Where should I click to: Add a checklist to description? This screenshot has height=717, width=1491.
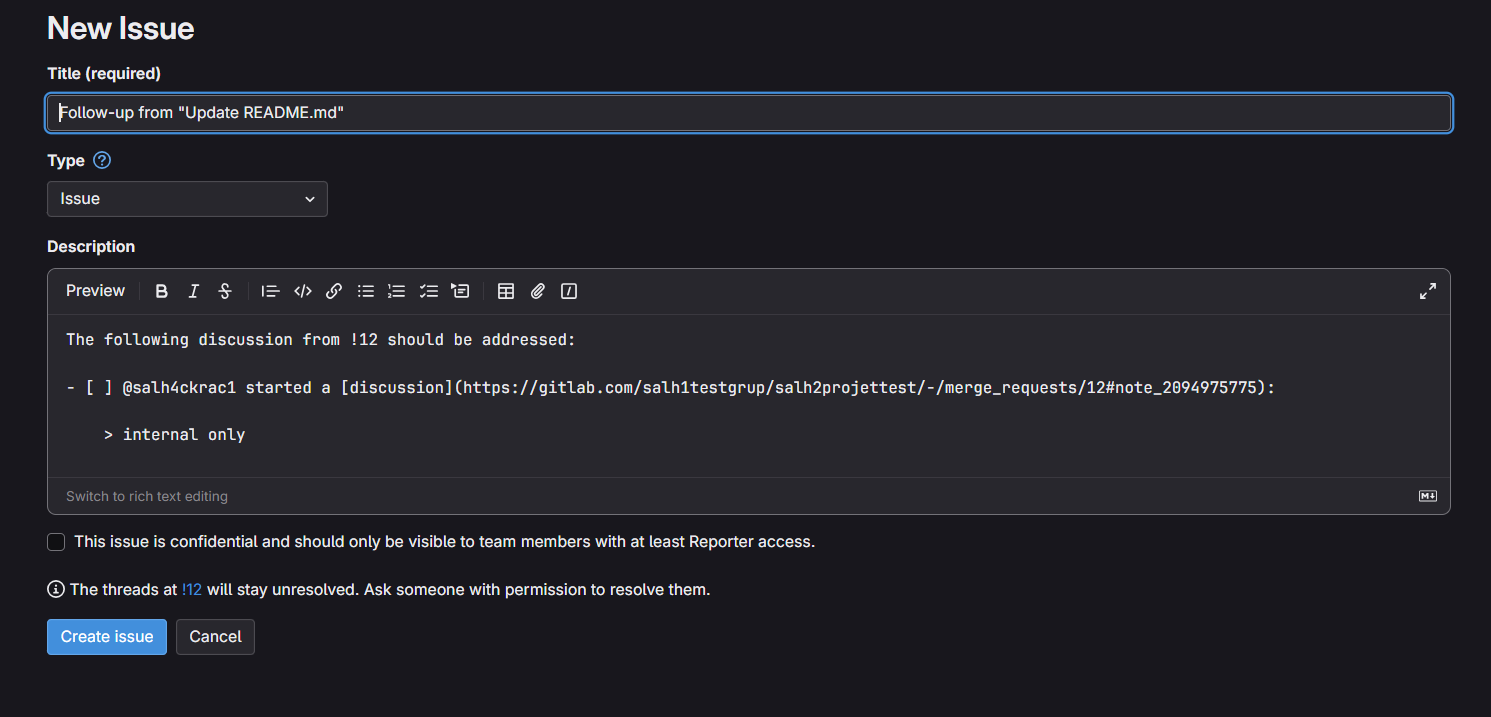tap(429, 291)
